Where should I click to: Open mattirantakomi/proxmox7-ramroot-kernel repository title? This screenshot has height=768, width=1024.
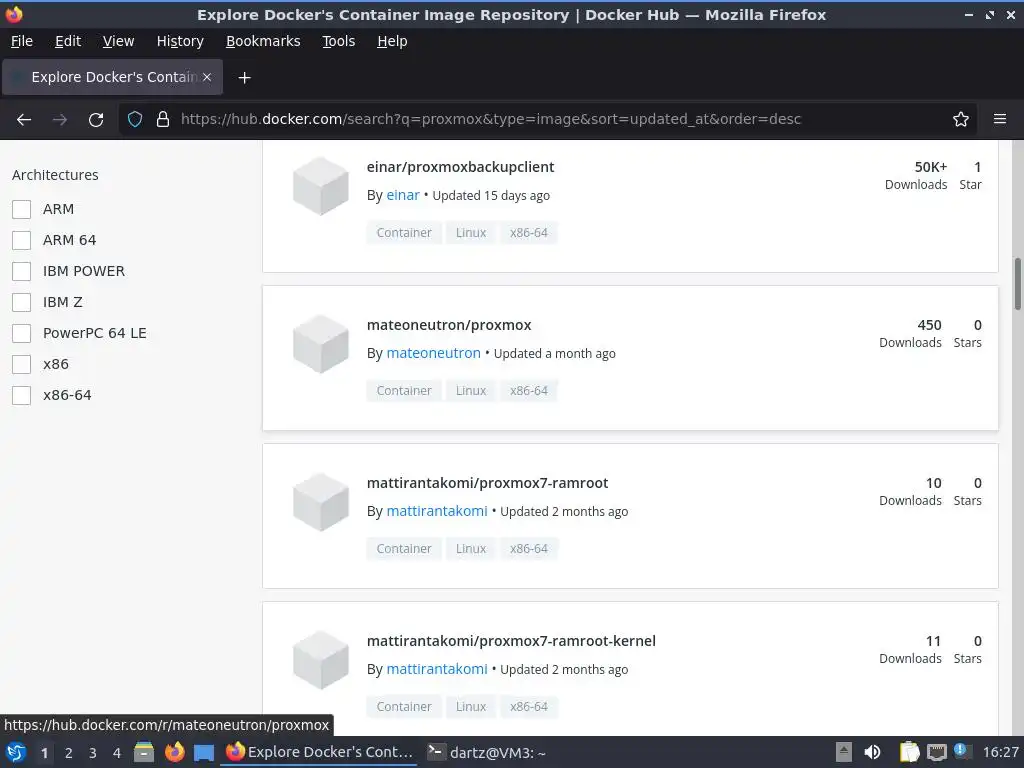pyautogui.click(x=511, y=641)
